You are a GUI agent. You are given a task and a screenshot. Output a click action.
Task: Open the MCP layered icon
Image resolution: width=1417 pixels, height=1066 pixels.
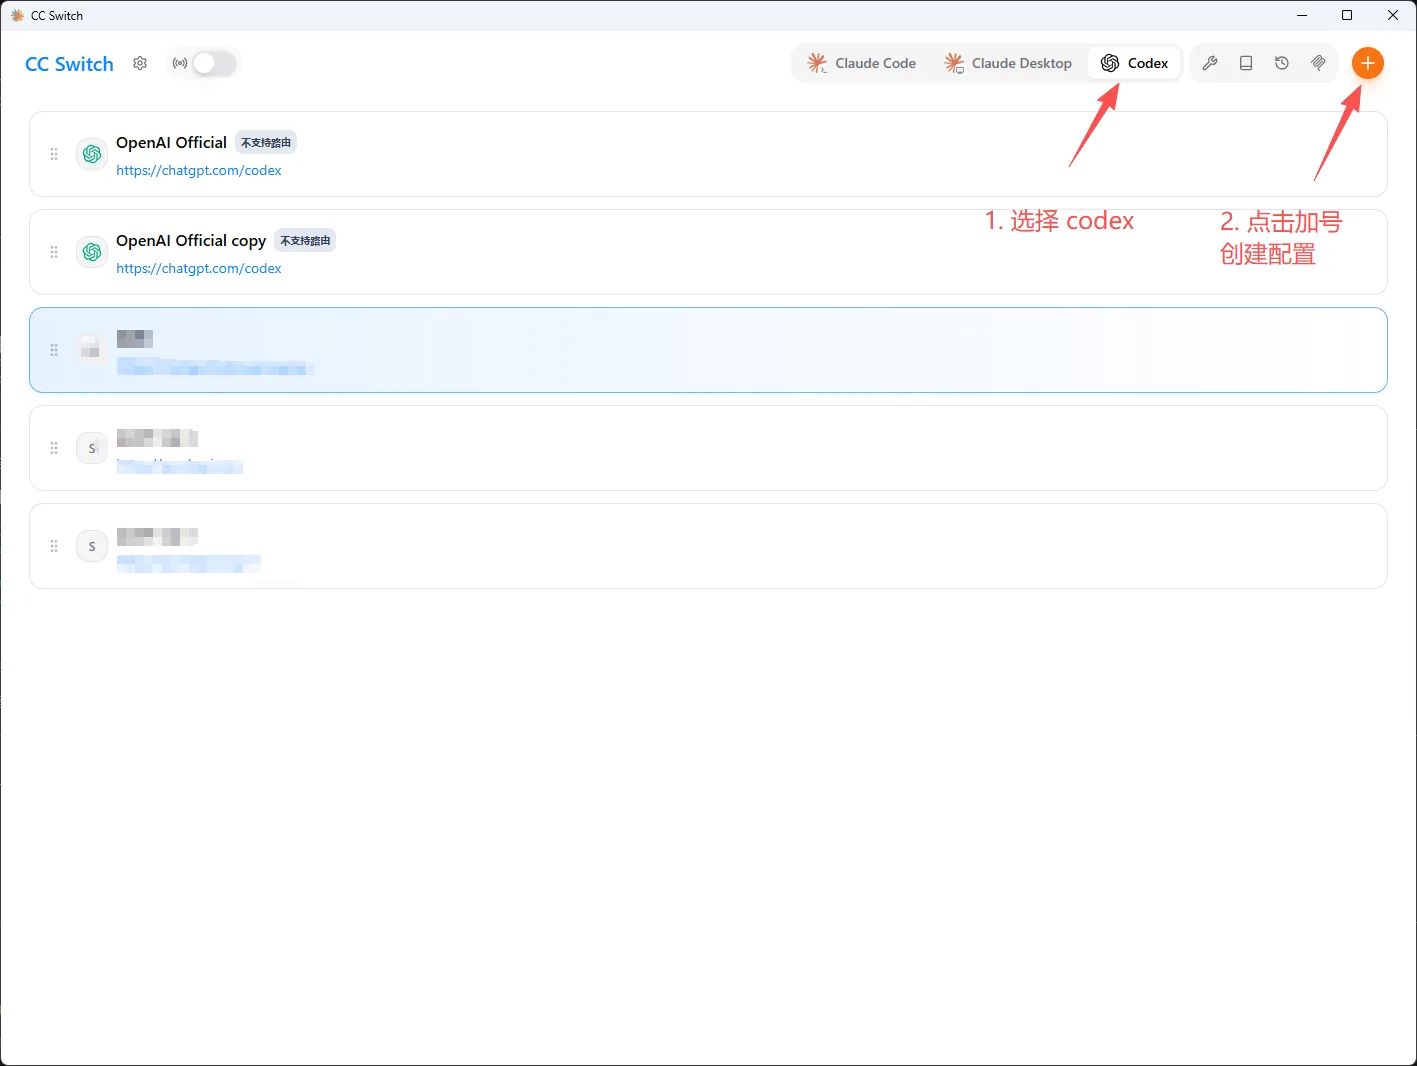point(1318,63)
